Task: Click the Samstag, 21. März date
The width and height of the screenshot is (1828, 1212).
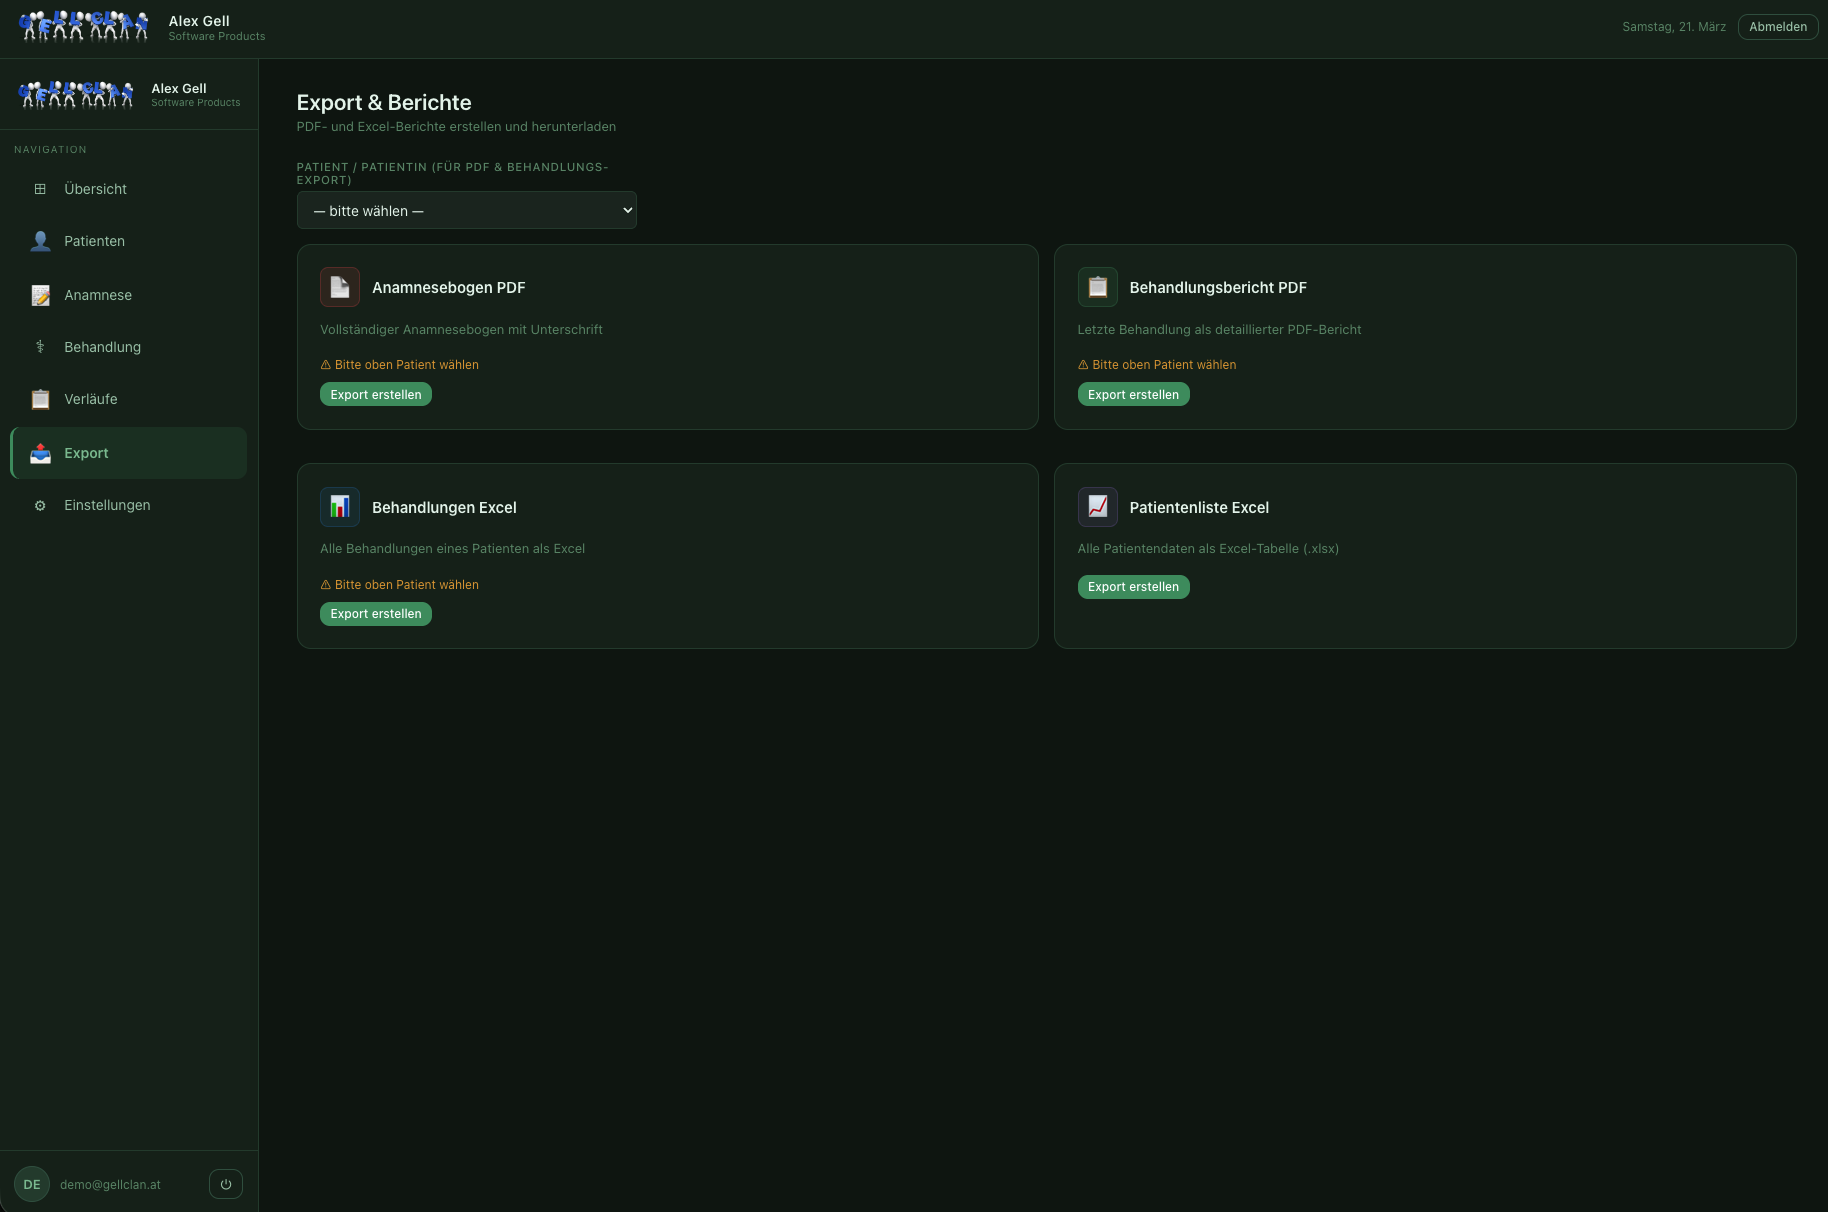Action: coord(1674,27)
